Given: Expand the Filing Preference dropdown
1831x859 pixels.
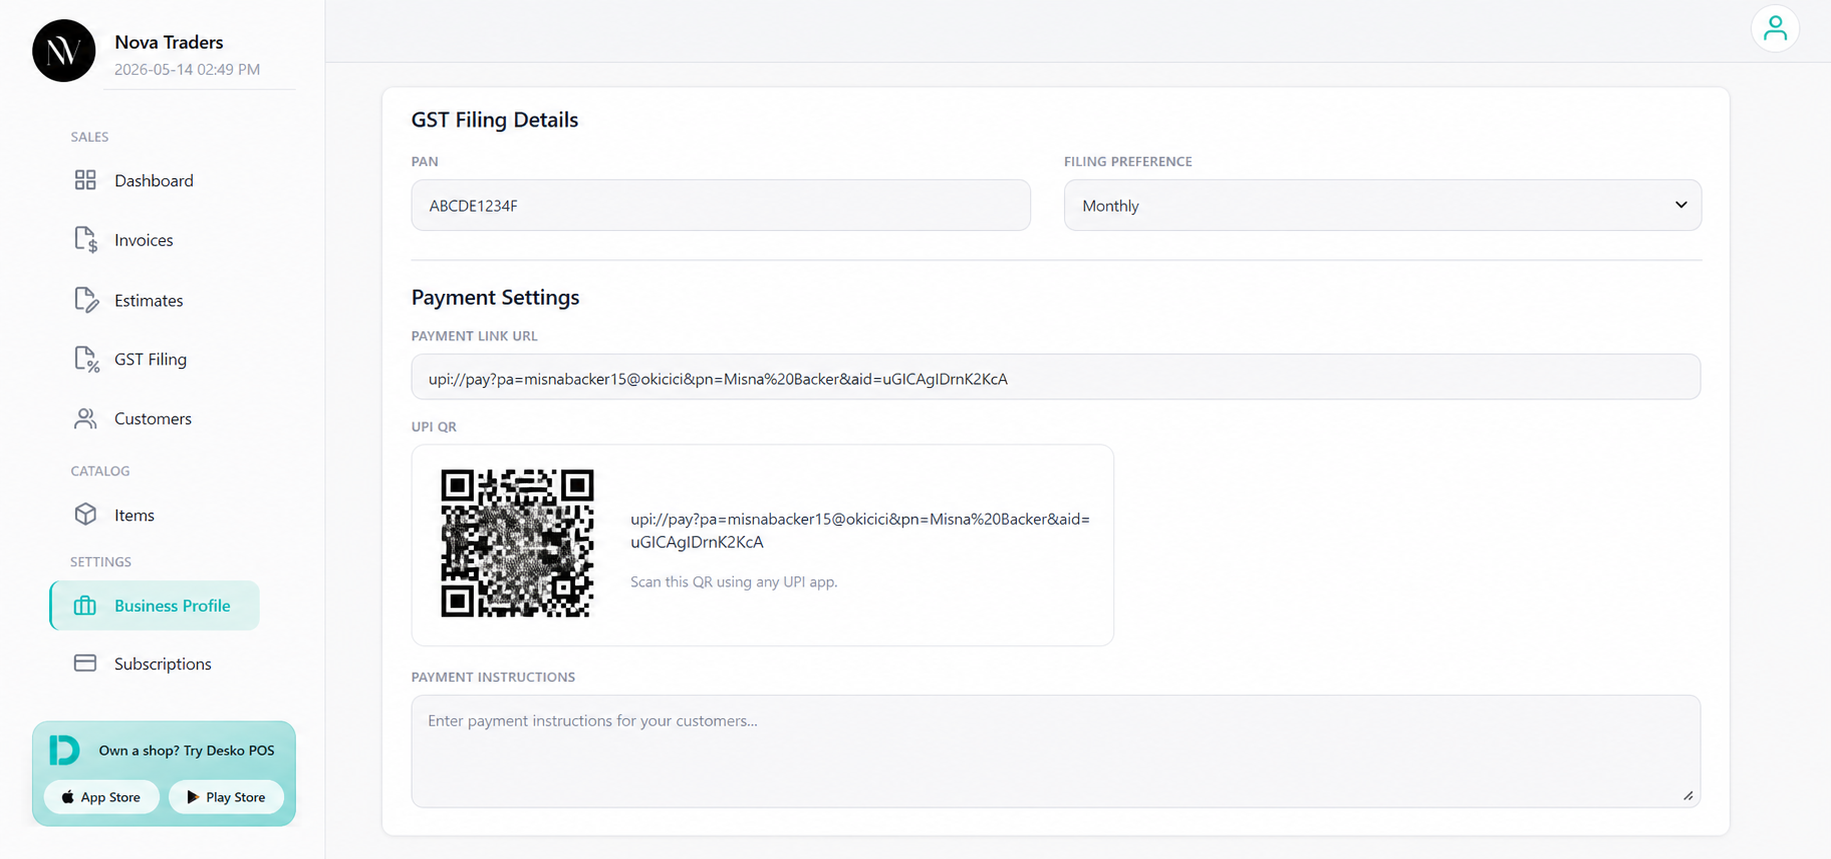Looking at the screenshot, I should pos(1382,205).
